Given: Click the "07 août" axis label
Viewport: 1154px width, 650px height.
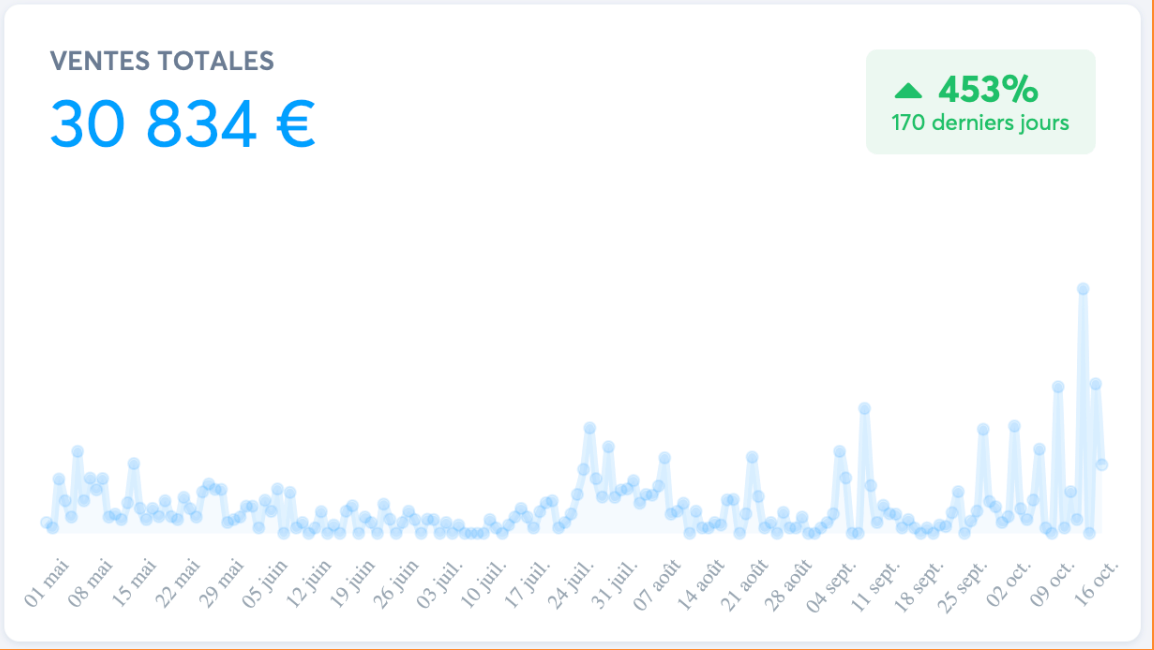Looking at the screenshot, I should (x=659, y=583).
